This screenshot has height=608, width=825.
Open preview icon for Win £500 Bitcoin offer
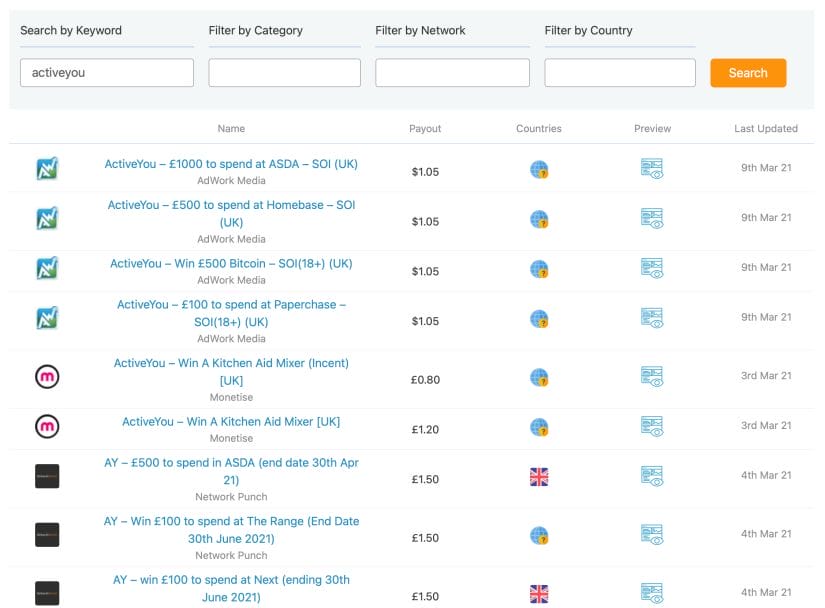652,268
